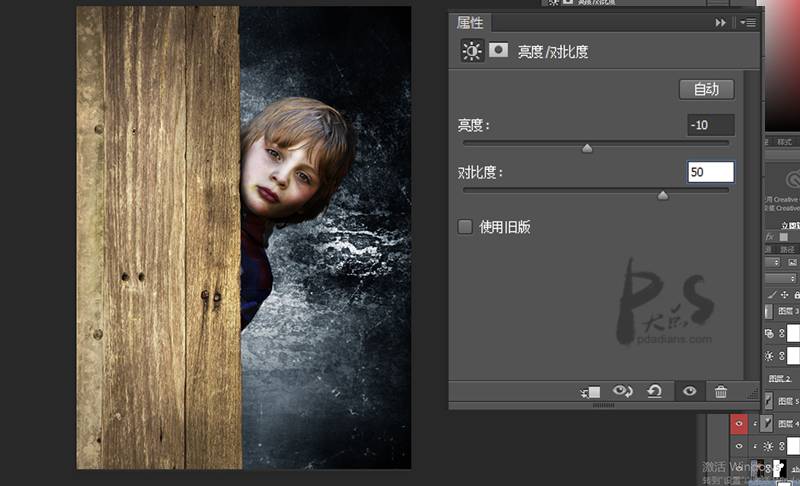Enable the 使用旧版 checkbox

click(x=465, y=226)
